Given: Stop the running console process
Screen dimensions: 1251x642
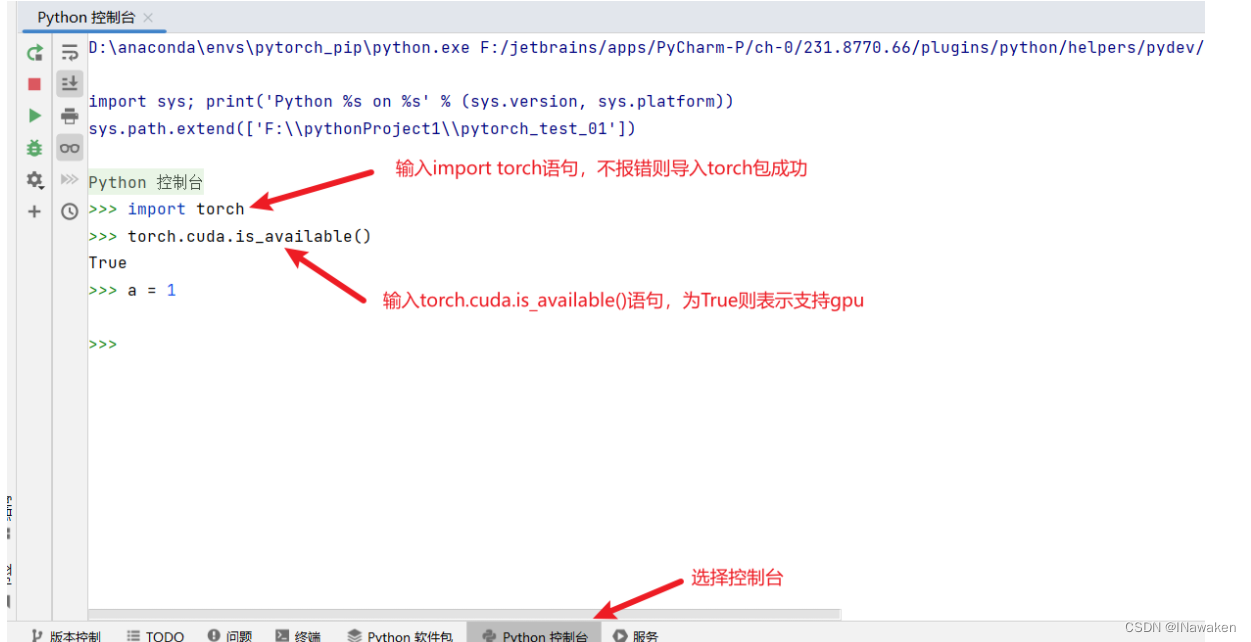Looking at the screenshot, I should [x=34, y=85].
